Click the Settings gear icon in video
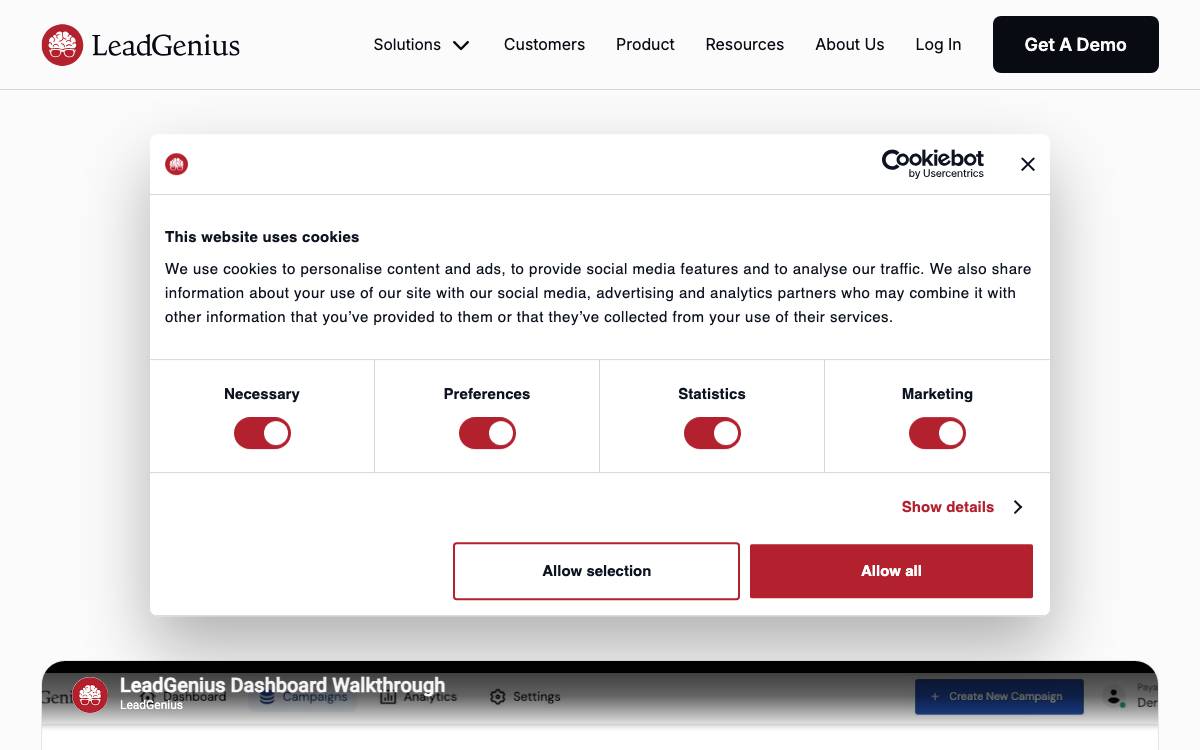This screenshot has height=750, width=1200. click(x=497, y=696)
